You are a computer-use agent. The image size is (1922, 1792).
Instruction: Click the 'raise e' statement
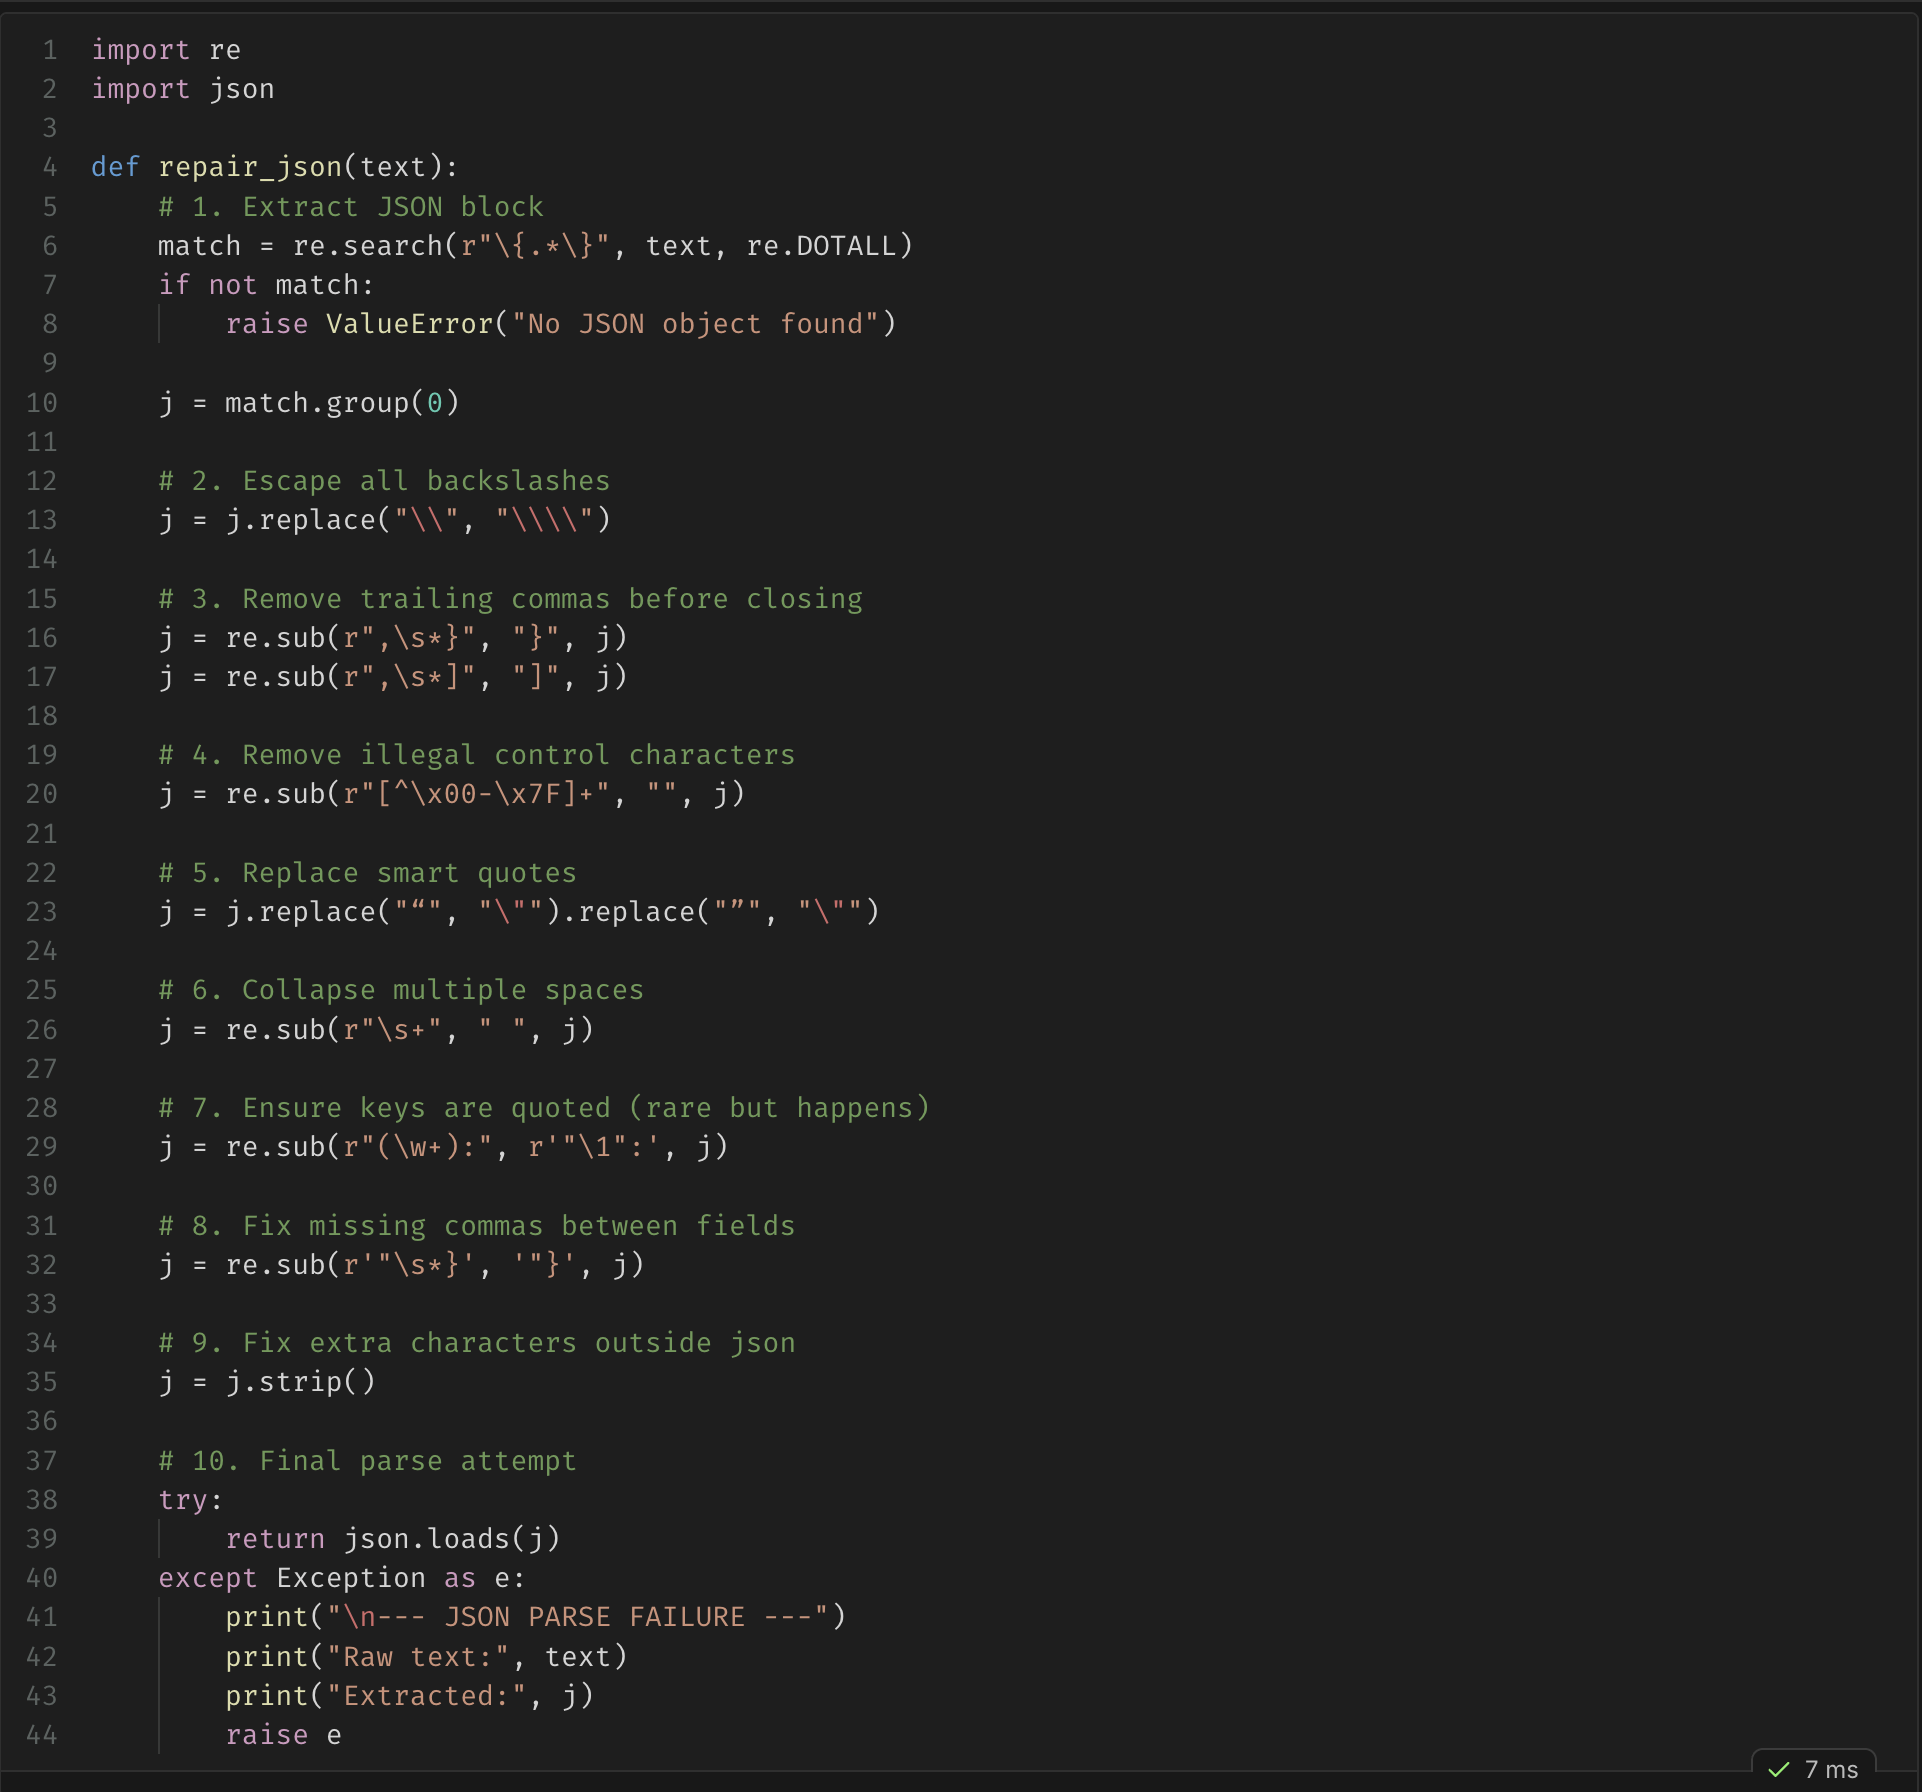coord(283,1735)
